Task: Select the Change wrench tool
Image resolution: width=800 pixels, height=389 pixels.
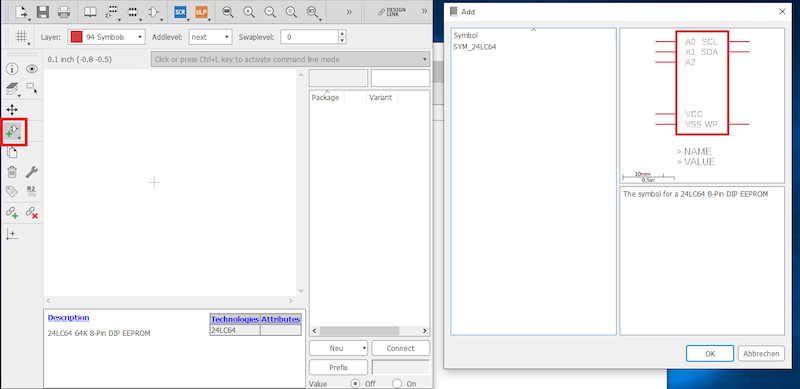Action: coord(32,172)
